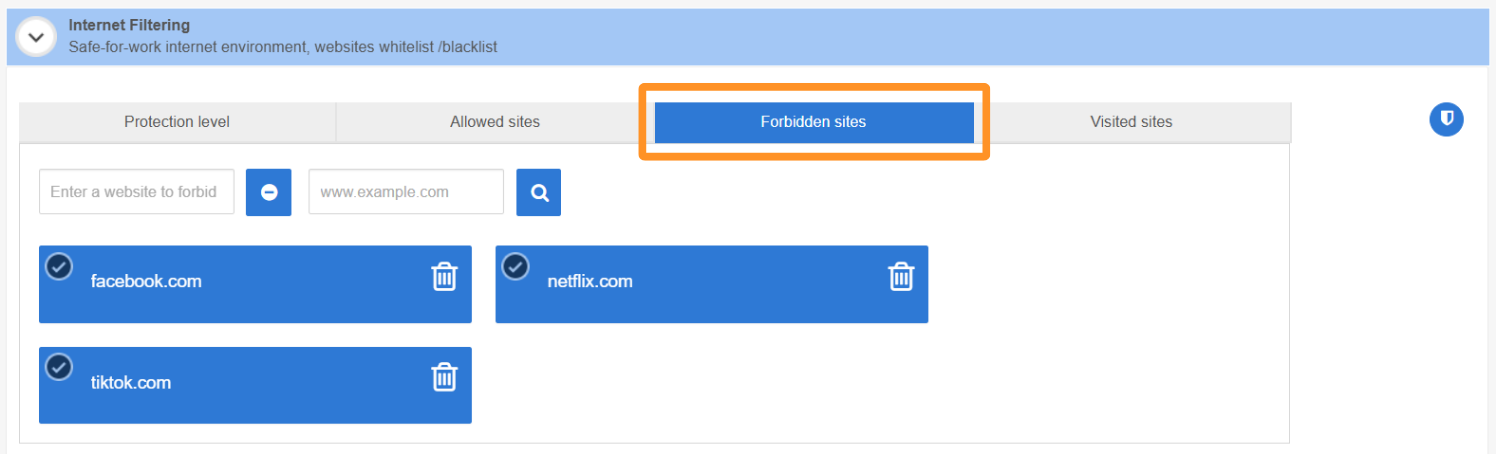Toggle the netflix.com checkmark

516,267
